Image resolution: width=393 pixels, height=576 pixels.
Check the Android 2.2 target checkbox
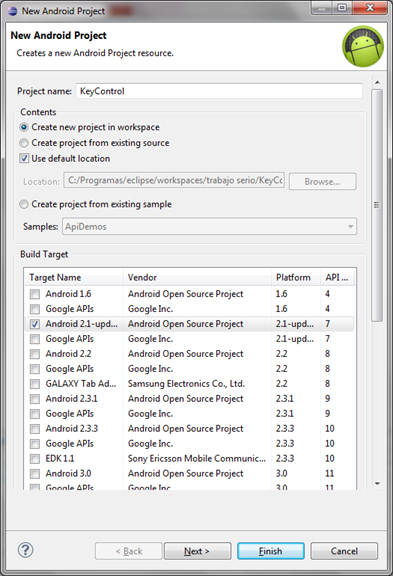coord(35,354)
